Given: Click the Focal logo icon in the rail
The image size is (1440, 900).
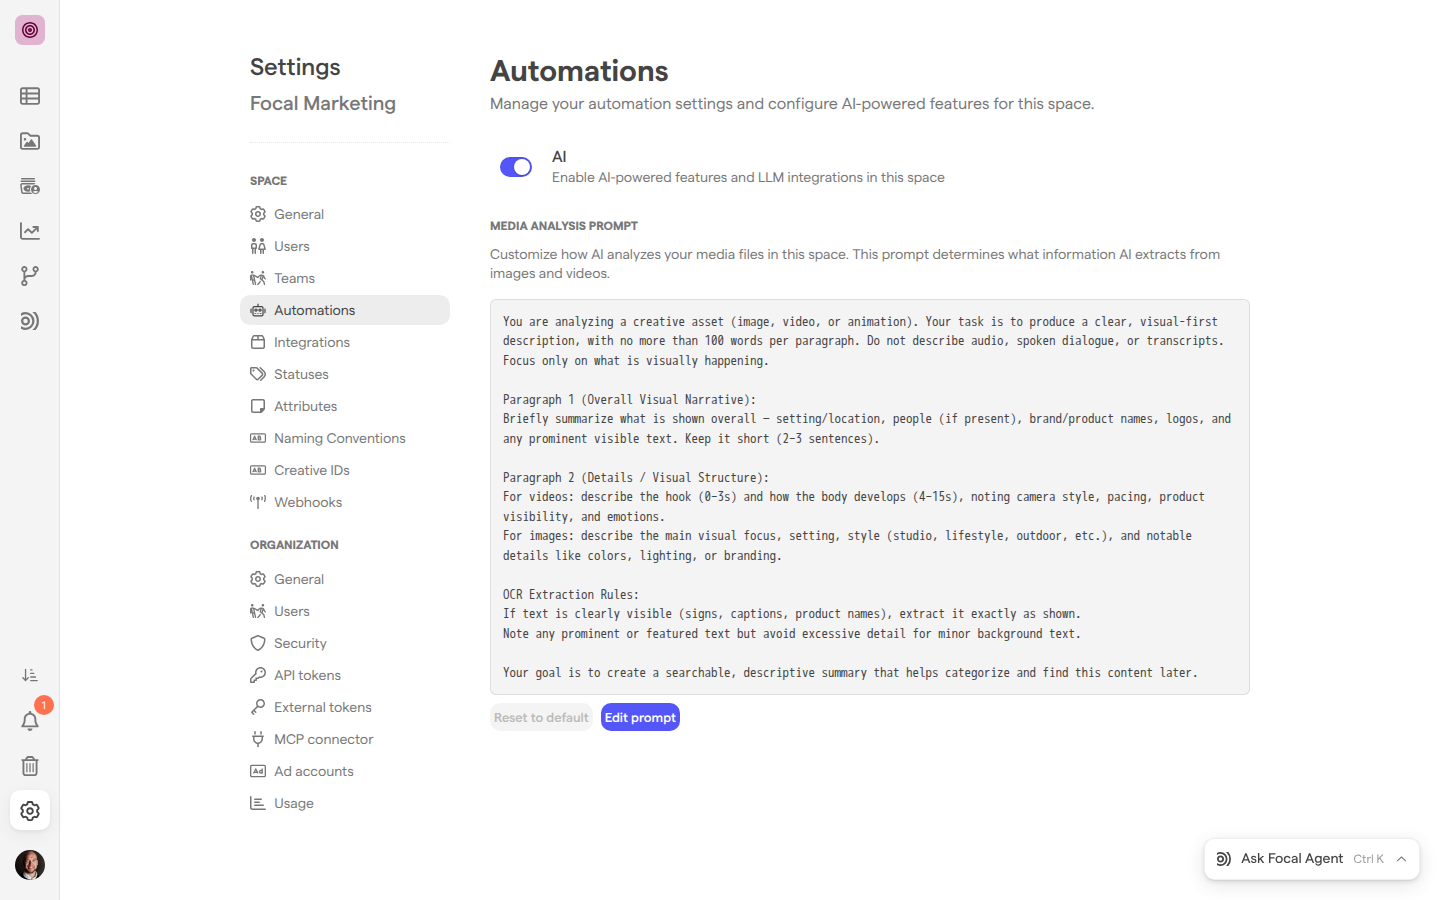Looking at the screenshot, I should 30,30.
